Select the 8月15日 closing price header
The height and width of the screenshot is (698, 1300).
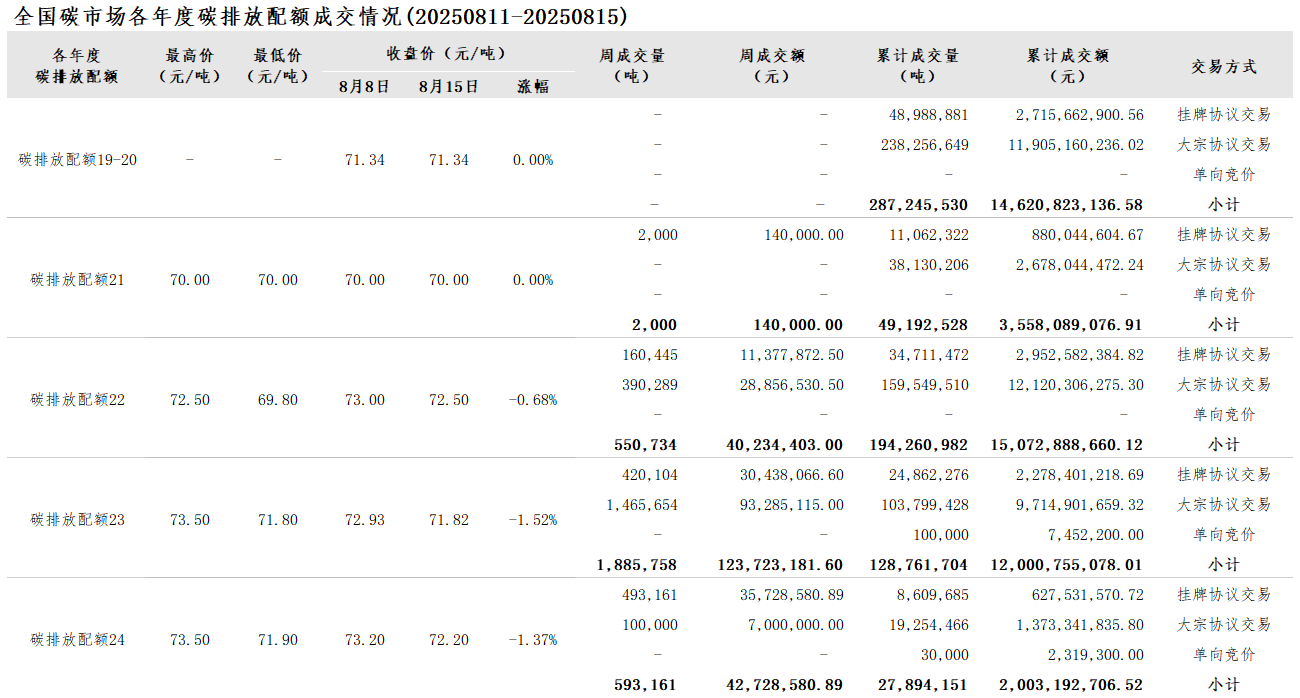448,87
